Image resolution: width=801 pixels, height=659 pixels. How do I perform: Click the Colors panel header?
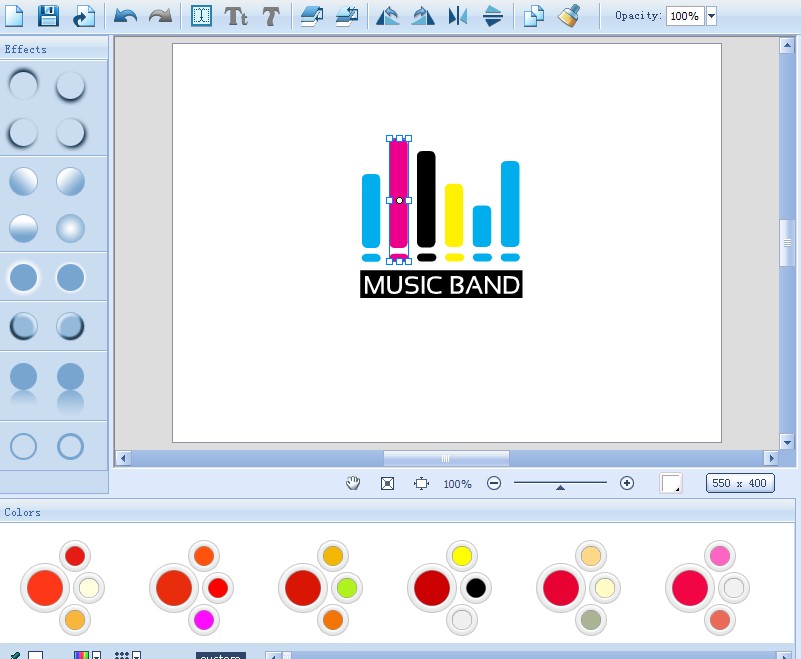(x=397, y=512)
